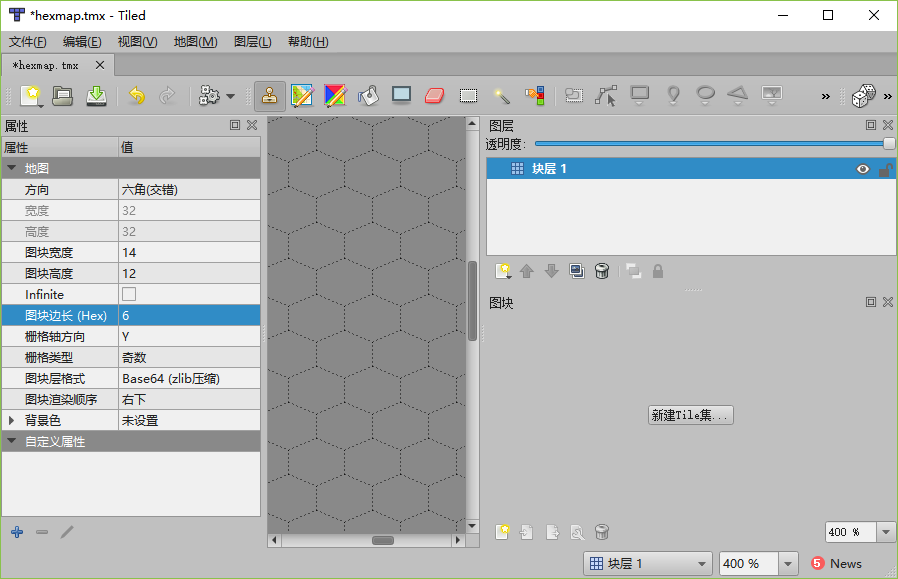Click the New map toolbar icon

31,96
